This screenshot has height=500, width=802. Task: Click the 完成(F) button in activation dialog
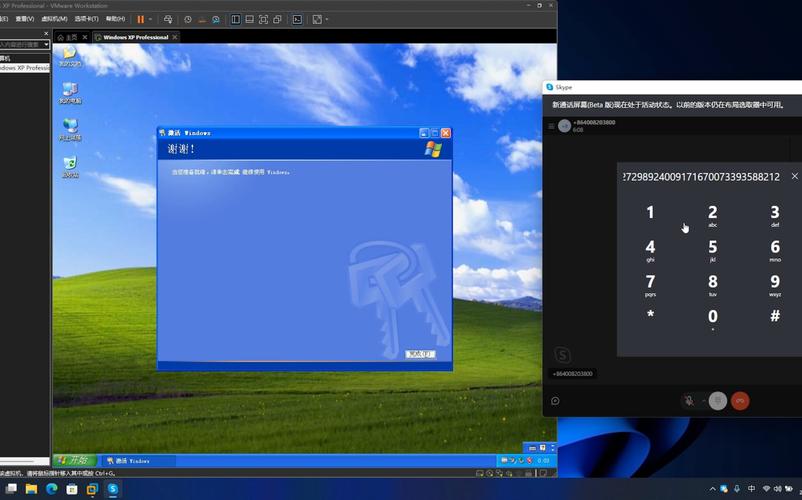point(420,354)
